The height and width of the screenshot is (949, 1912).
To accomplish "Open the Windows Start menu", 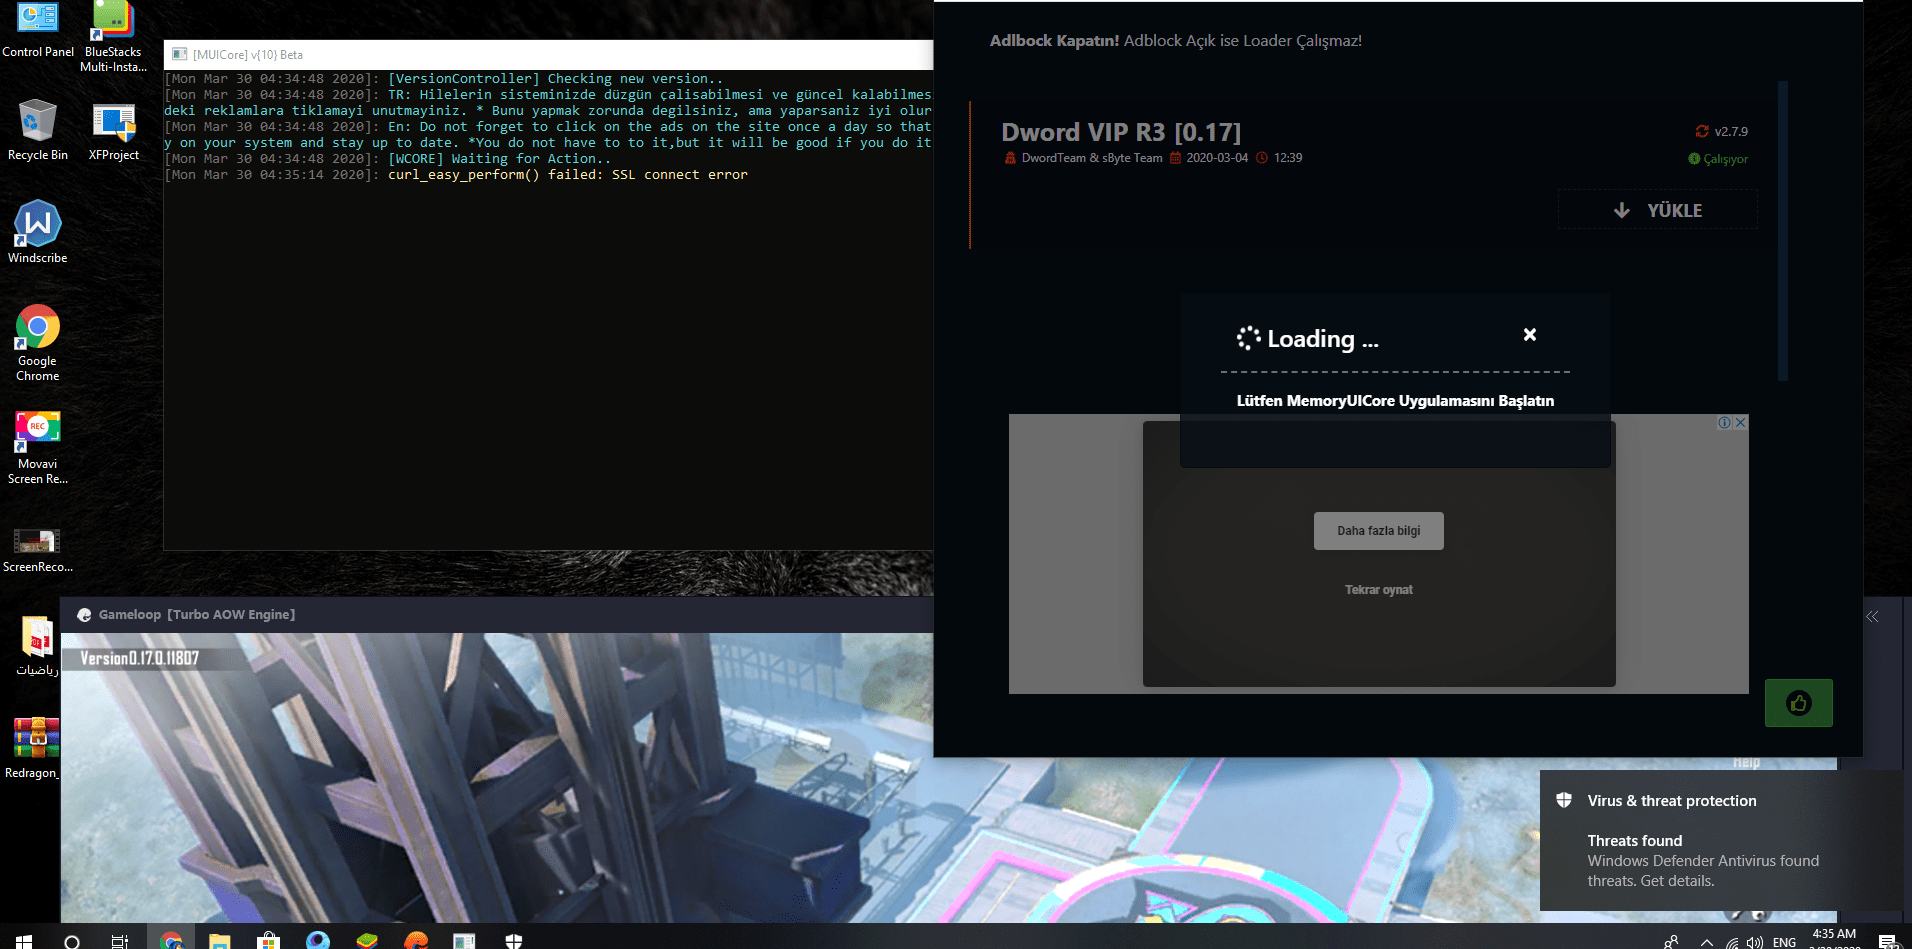I will pos(24,941).
